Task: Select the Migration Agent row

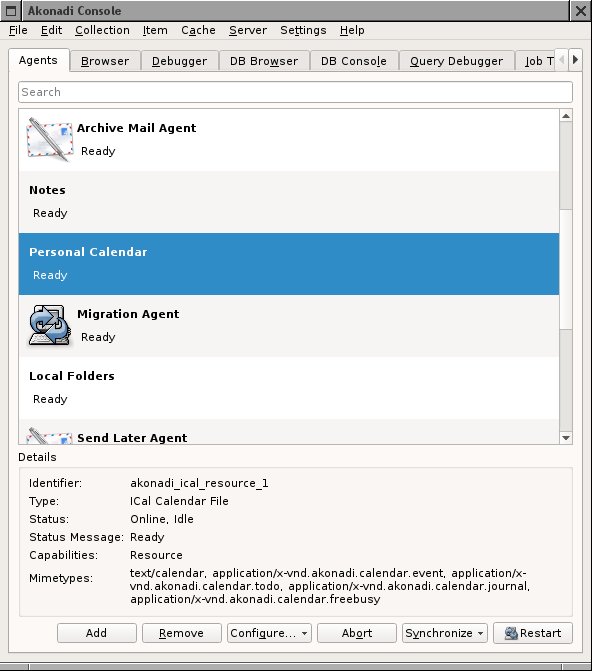Action: pos(289,326)
